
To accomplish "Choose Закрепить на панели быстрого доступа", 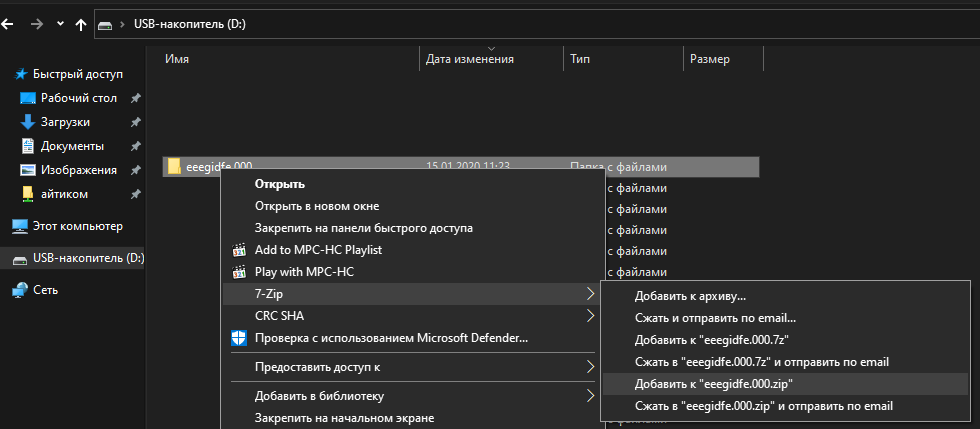I will [x=364, y=228].
